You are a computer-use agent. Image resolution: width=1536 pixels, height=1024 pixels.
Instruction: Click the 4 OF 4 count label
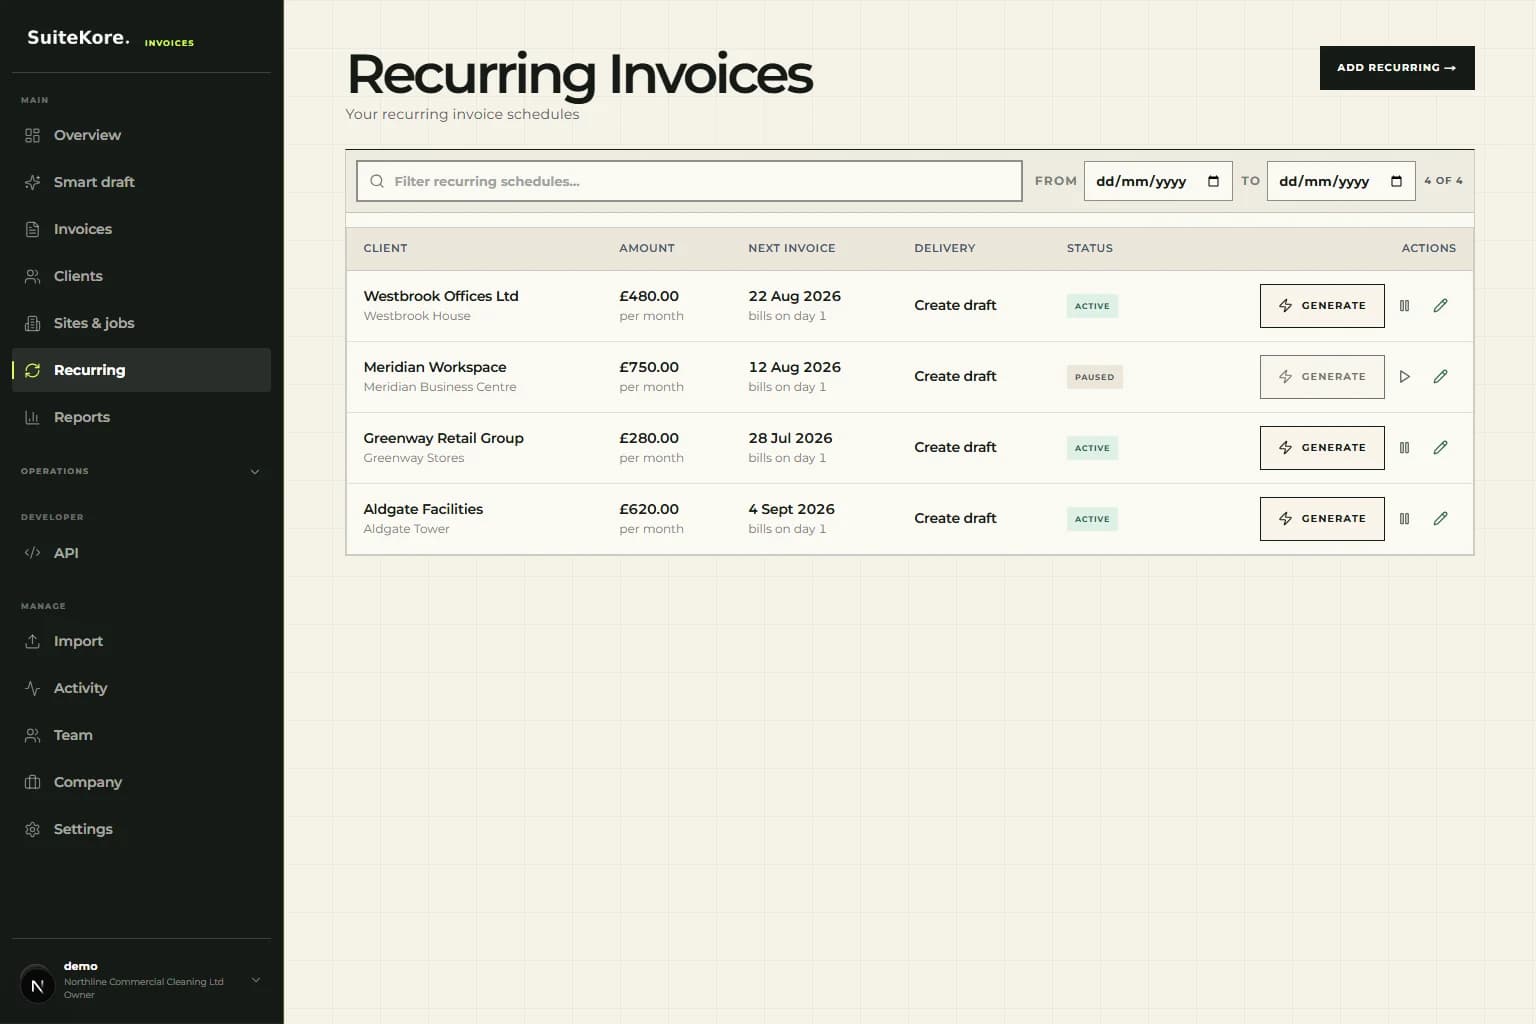pyautogui.click(x=1443, y=181)
